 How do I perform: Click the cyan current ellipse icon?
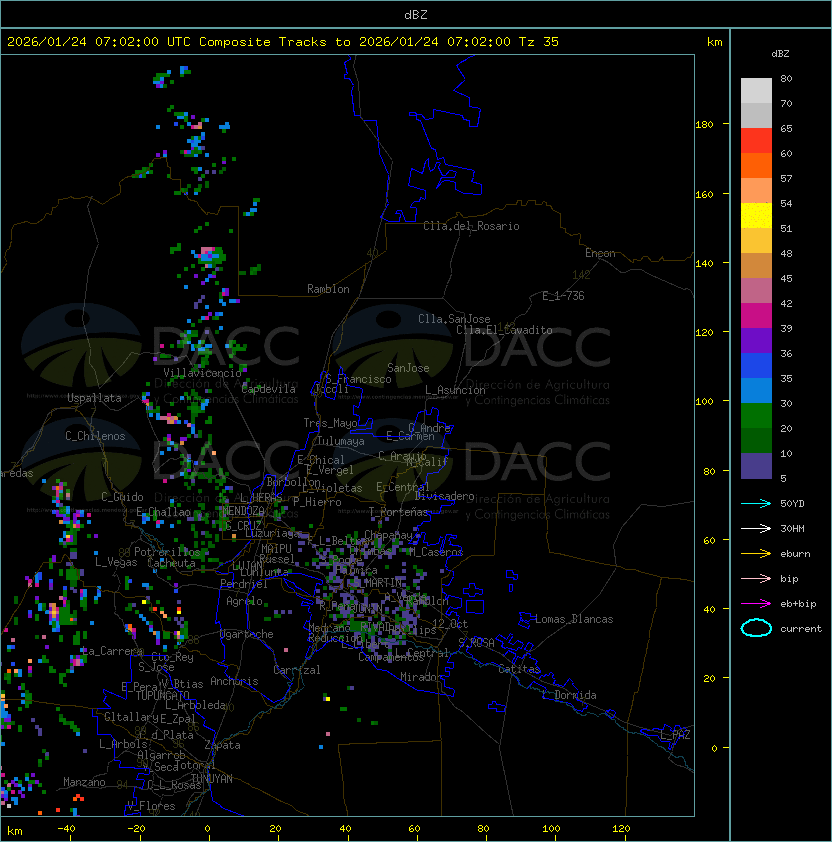(x=756, y=628)
